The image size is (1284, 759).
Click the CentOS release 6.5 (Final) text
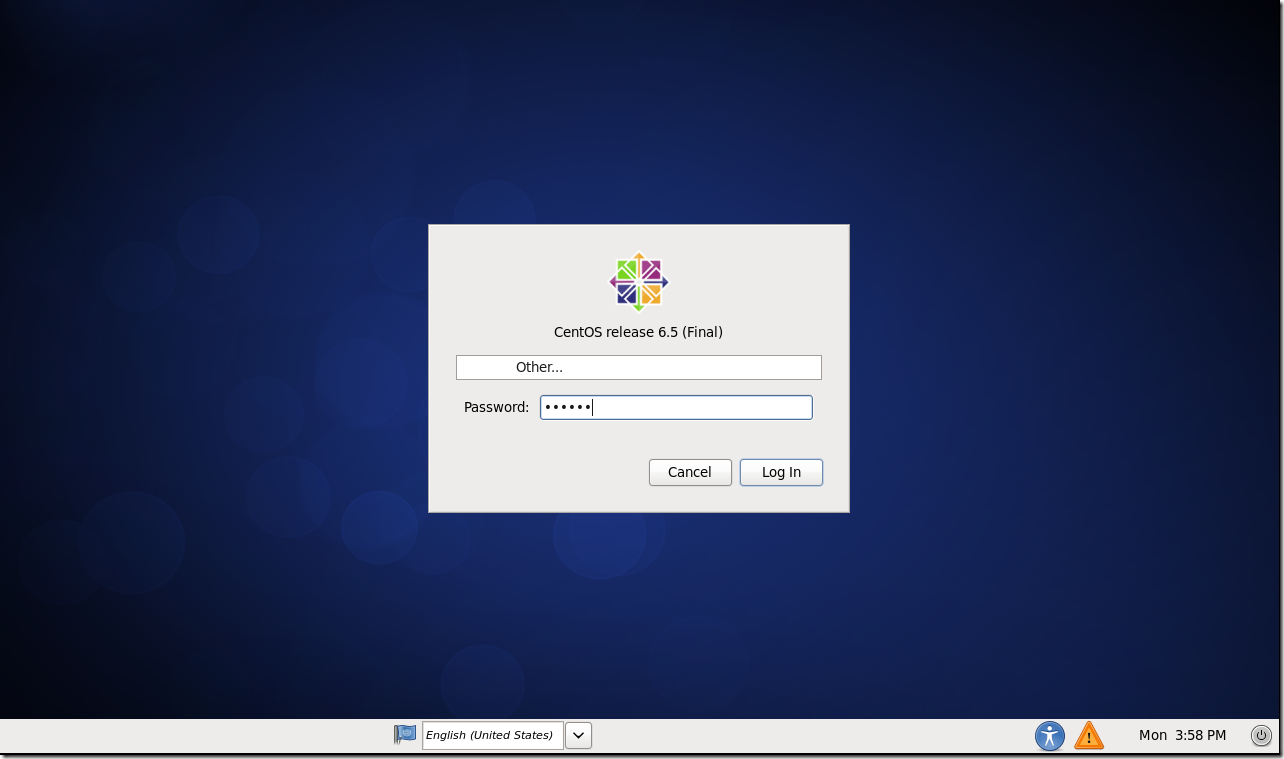pos(638,332)
